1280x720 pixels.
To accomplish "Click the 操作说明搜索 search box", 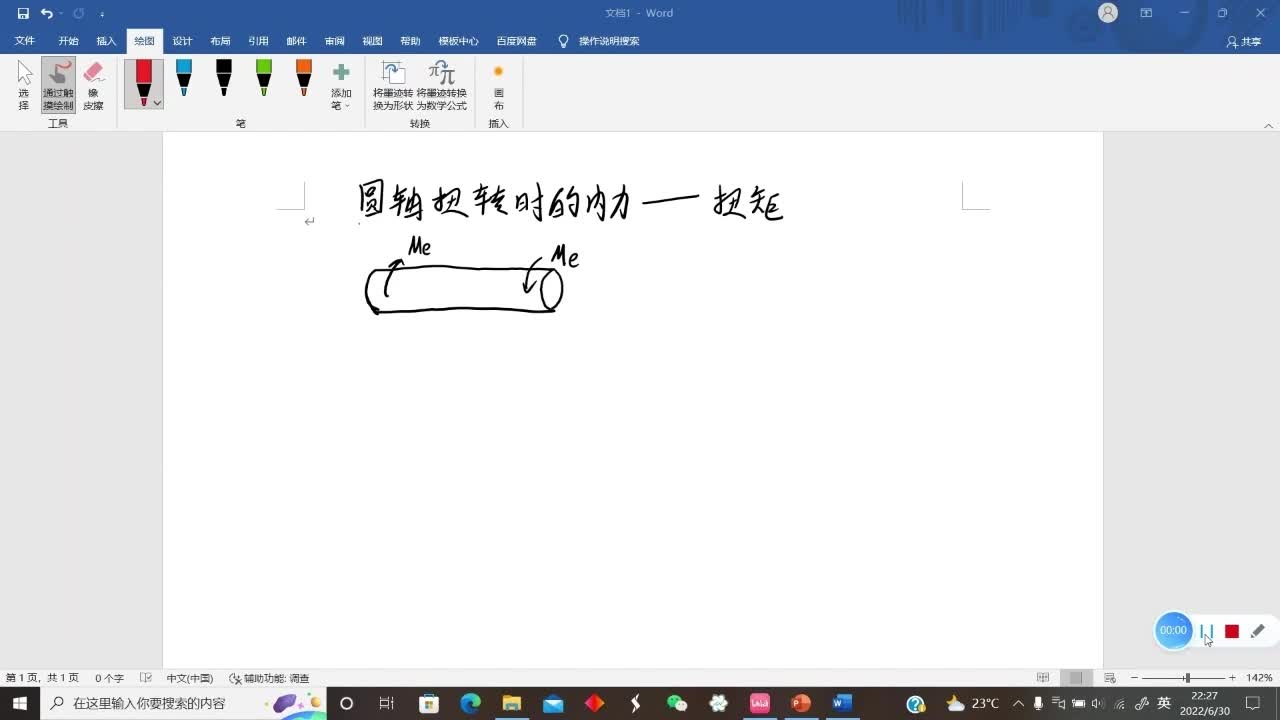I will coord(599,41).
